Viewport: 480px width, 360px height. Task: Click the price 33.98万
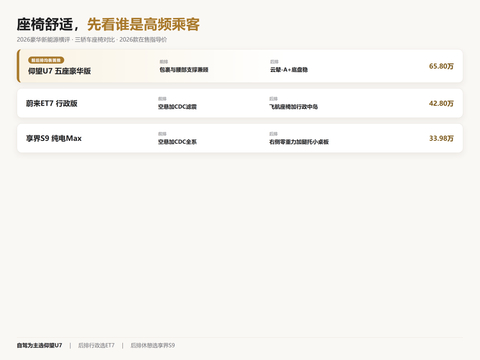click(x=441, y=138)
